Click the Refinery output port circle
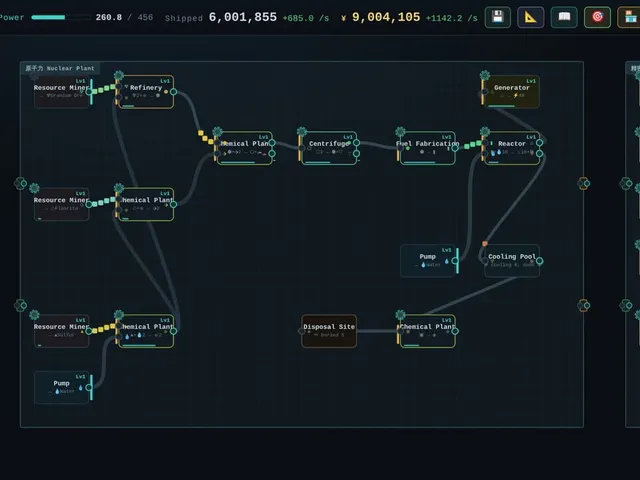This screenshot has height=480, width=640. coord(173,92)
